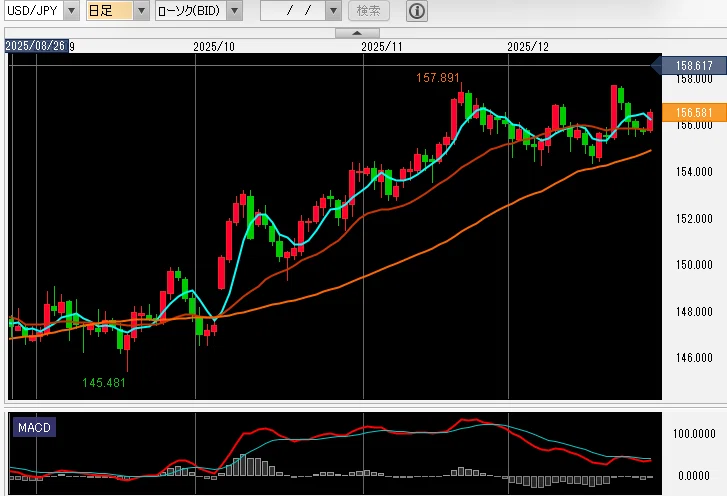Click the 0.0000 MACD axis label
The height and width of the screenshot is (496, 727).
click(694, 476)
